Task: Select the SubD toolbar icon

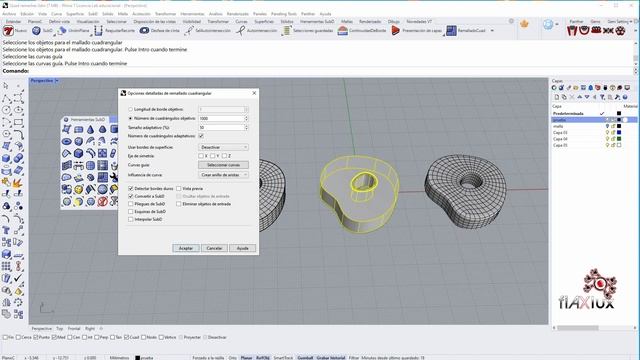Action: [x=36, y=31]
